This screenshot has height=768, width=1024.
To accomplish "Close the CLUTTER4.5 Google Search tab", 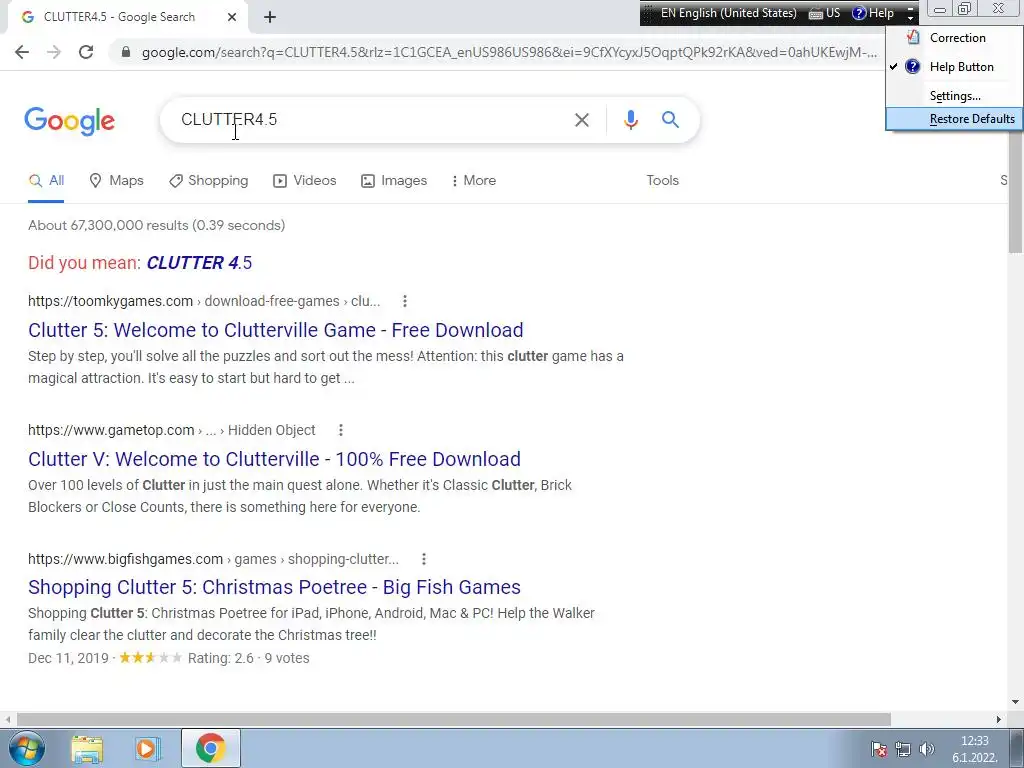I will [232, 17].
